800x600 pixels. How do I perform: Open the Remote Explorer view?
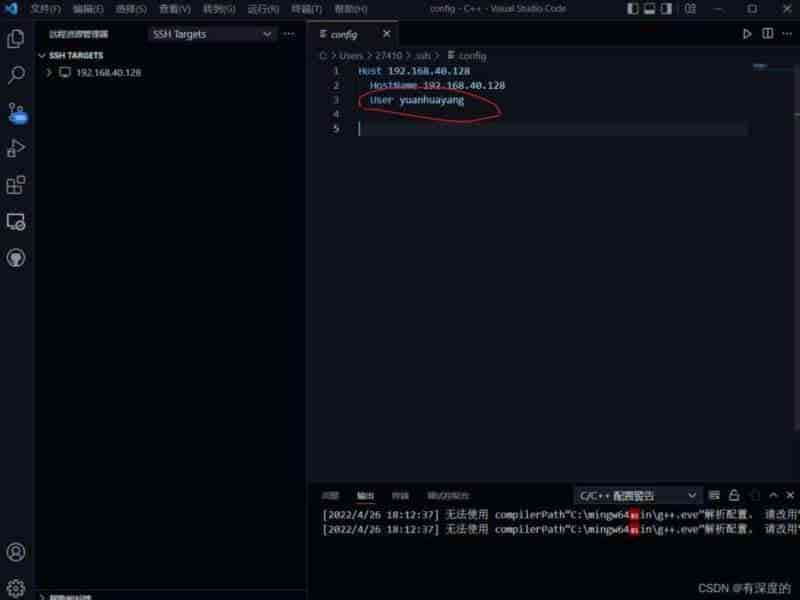click(16, 221)
